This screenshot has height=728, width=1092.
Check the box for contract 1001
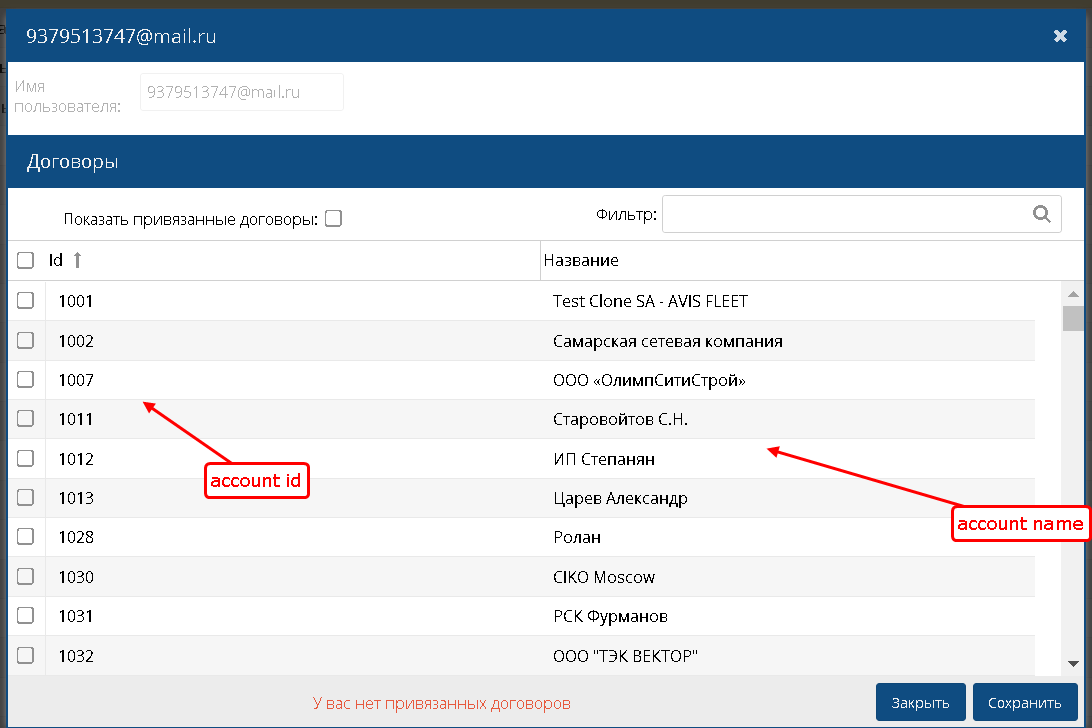click(26, 300)
